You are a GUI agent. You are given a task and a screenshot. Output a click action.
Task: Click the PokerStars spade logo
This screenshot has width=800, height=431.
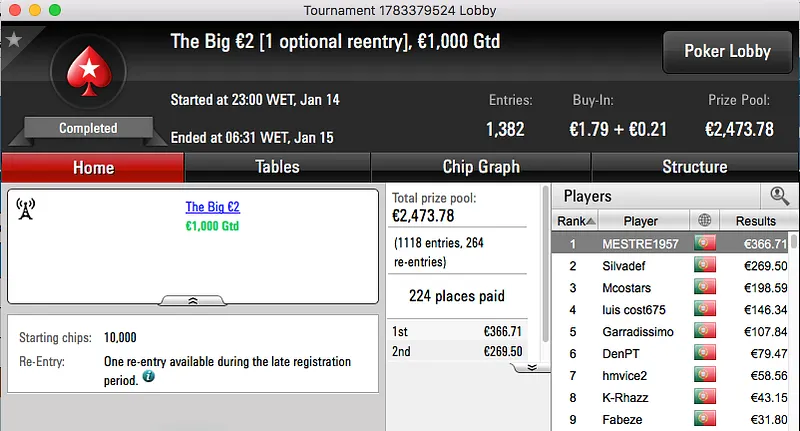click(87, 77)
